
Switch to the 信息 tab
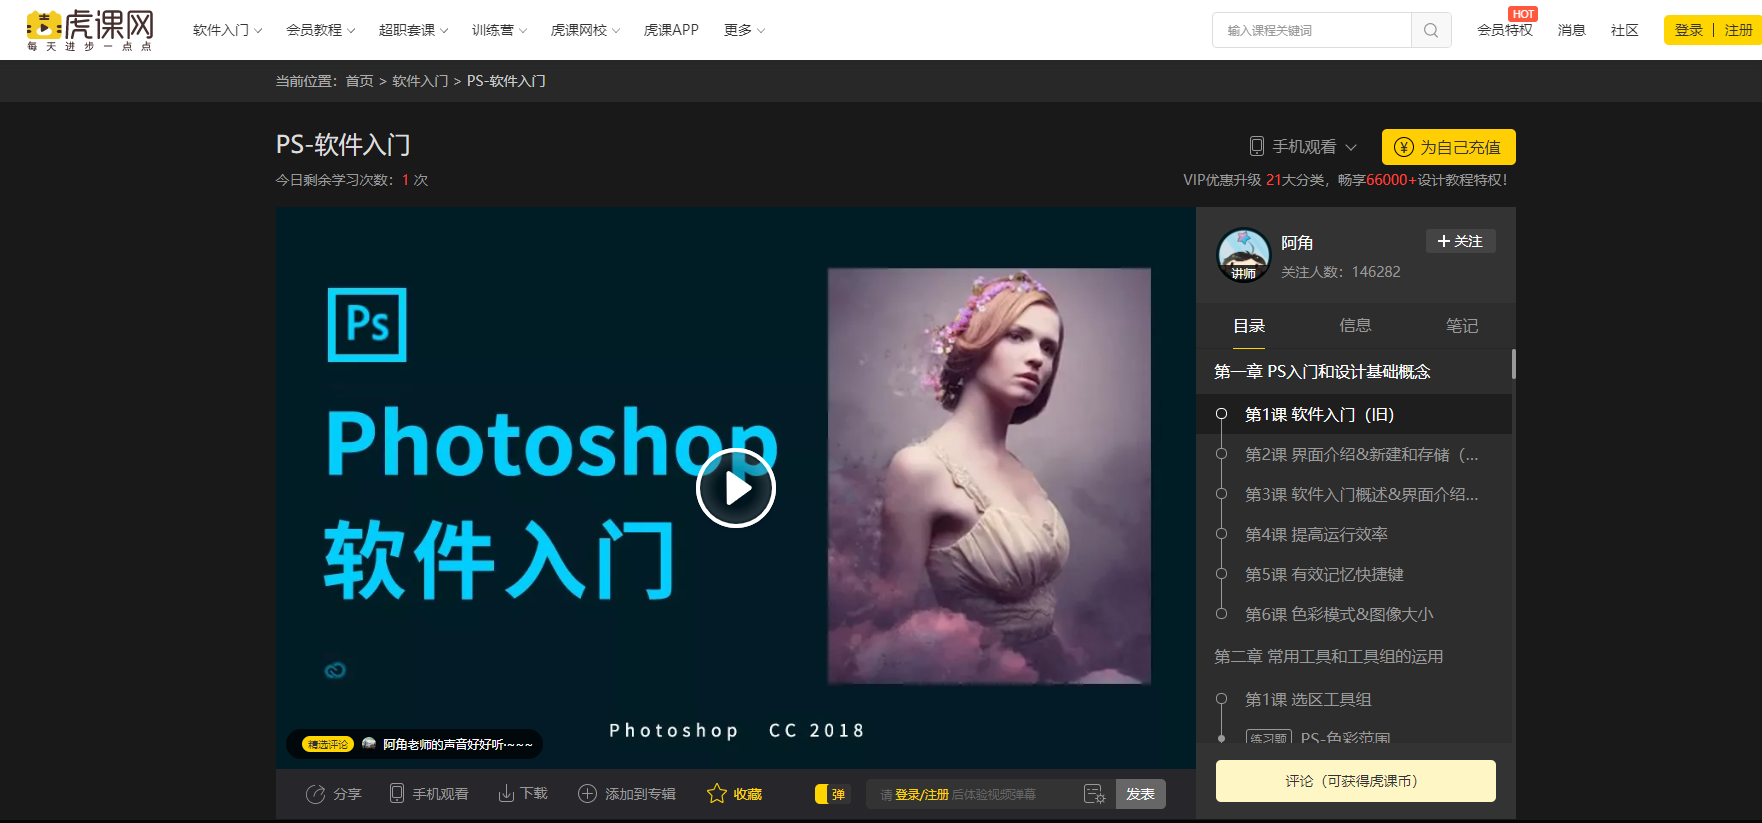[1355, 326]
